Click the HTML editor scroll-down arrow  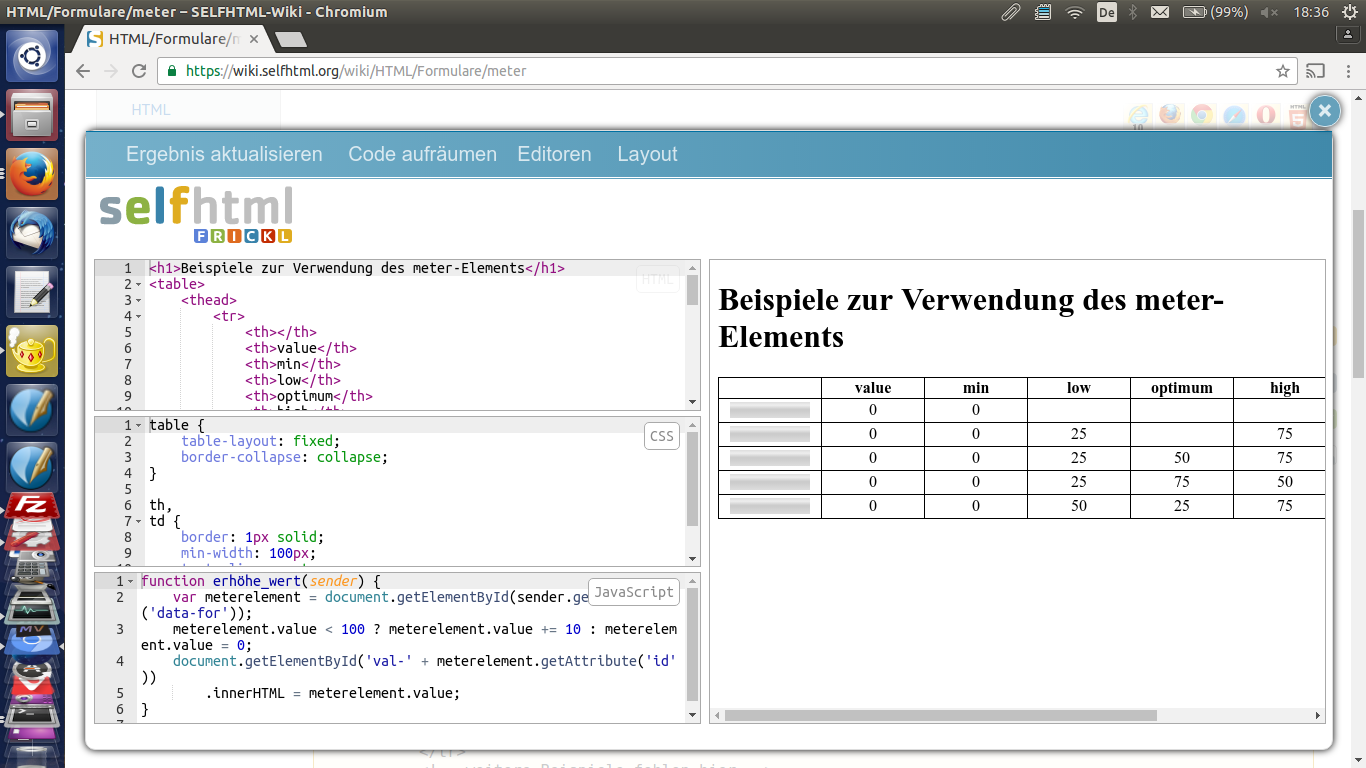(693, 402)
